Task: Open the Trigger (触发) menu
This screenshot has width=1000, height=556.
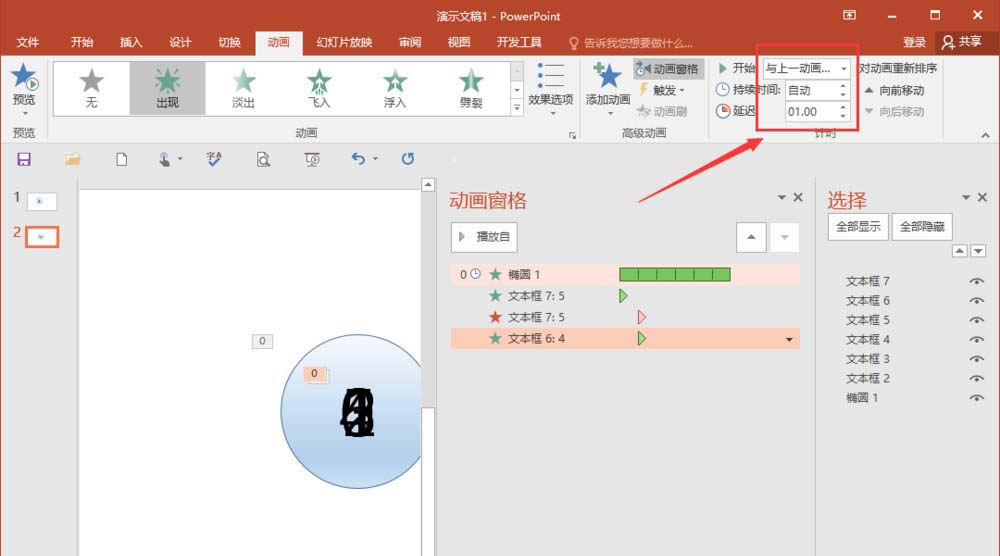Action: tap(661, 90)
